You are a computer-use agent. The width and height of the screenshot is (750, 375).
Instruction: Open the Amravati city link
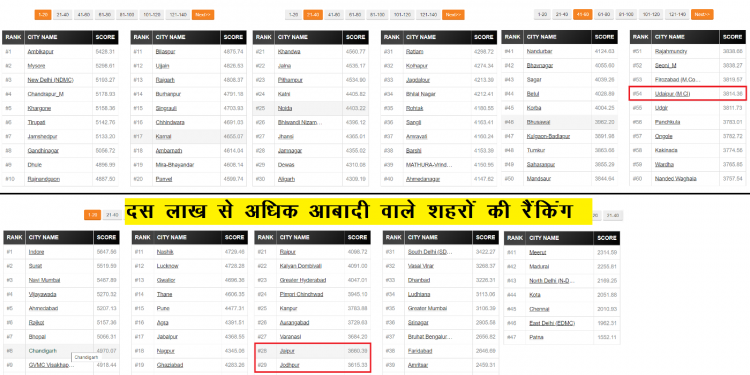(417, 136)
